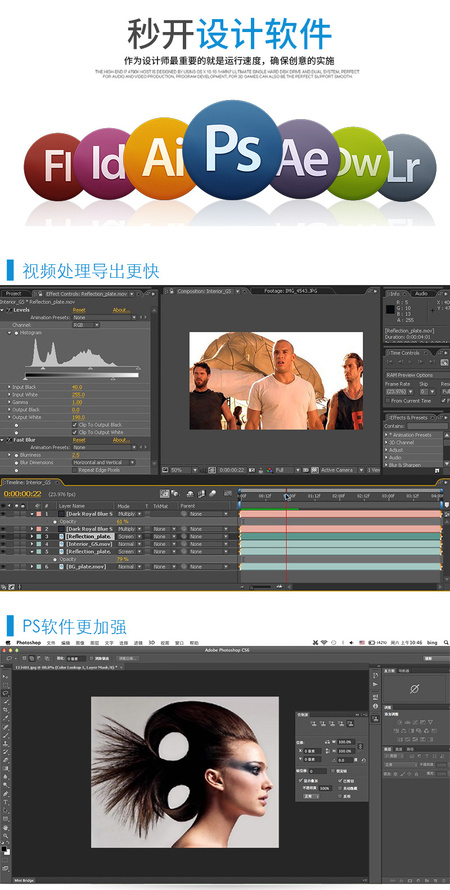Toggle Clip To Output White checkbox
The image size is (450, 890).
(x=74, y=432)
